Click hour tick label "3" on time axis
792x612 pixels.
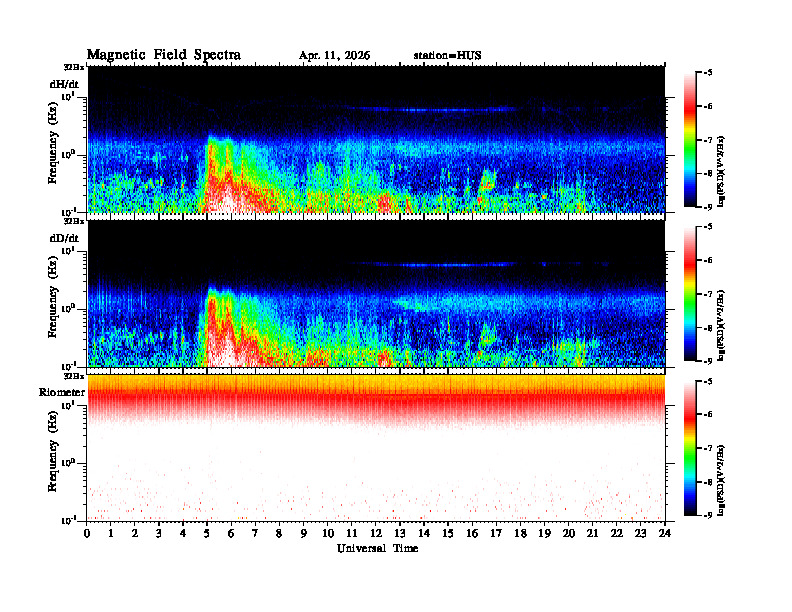[x=159, y=533]
